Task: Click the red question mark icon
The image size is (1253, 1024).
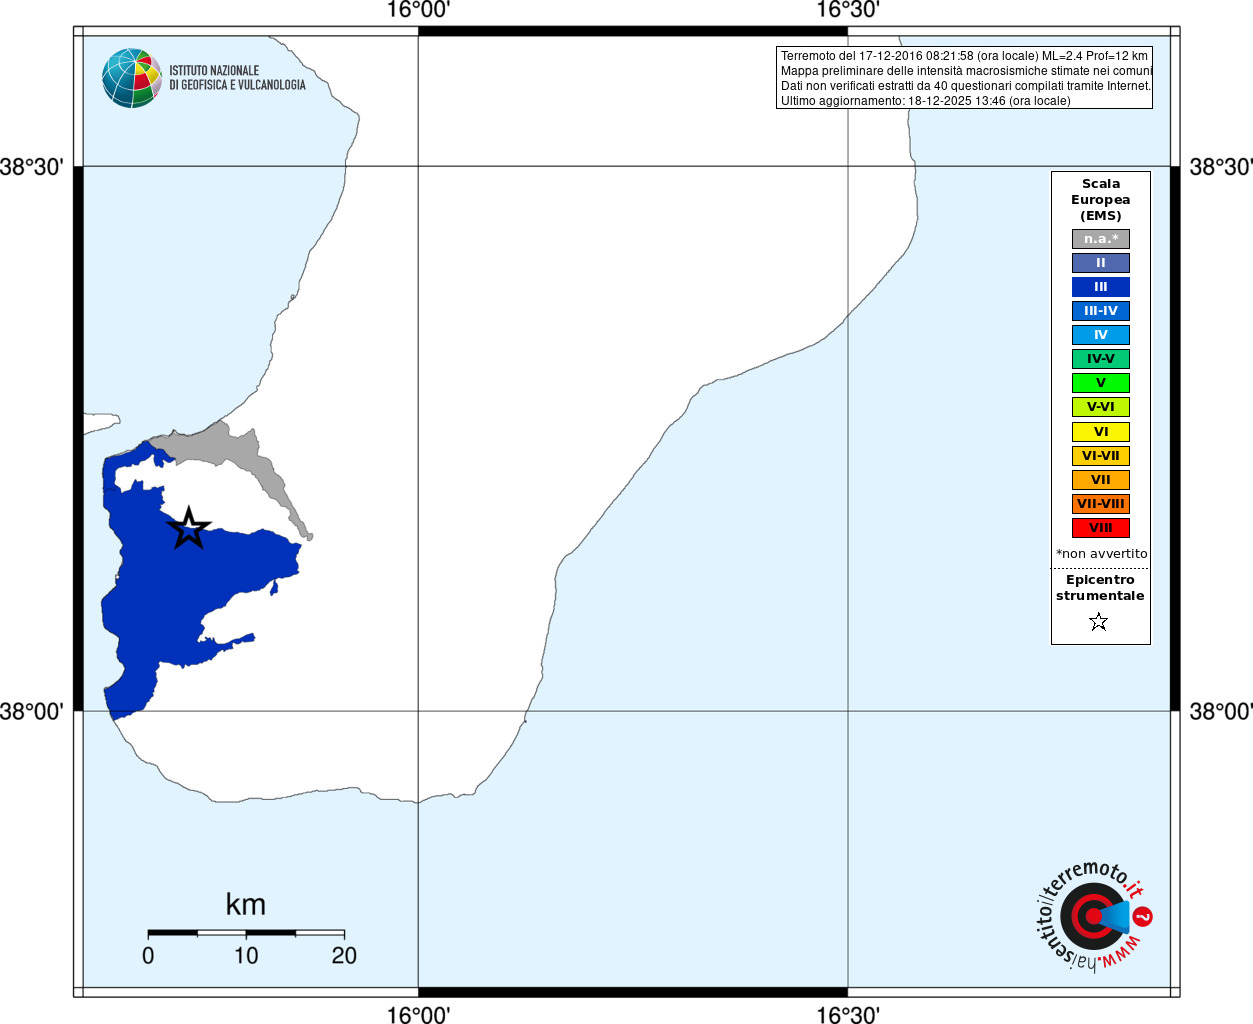Action: pos(1143,916)
